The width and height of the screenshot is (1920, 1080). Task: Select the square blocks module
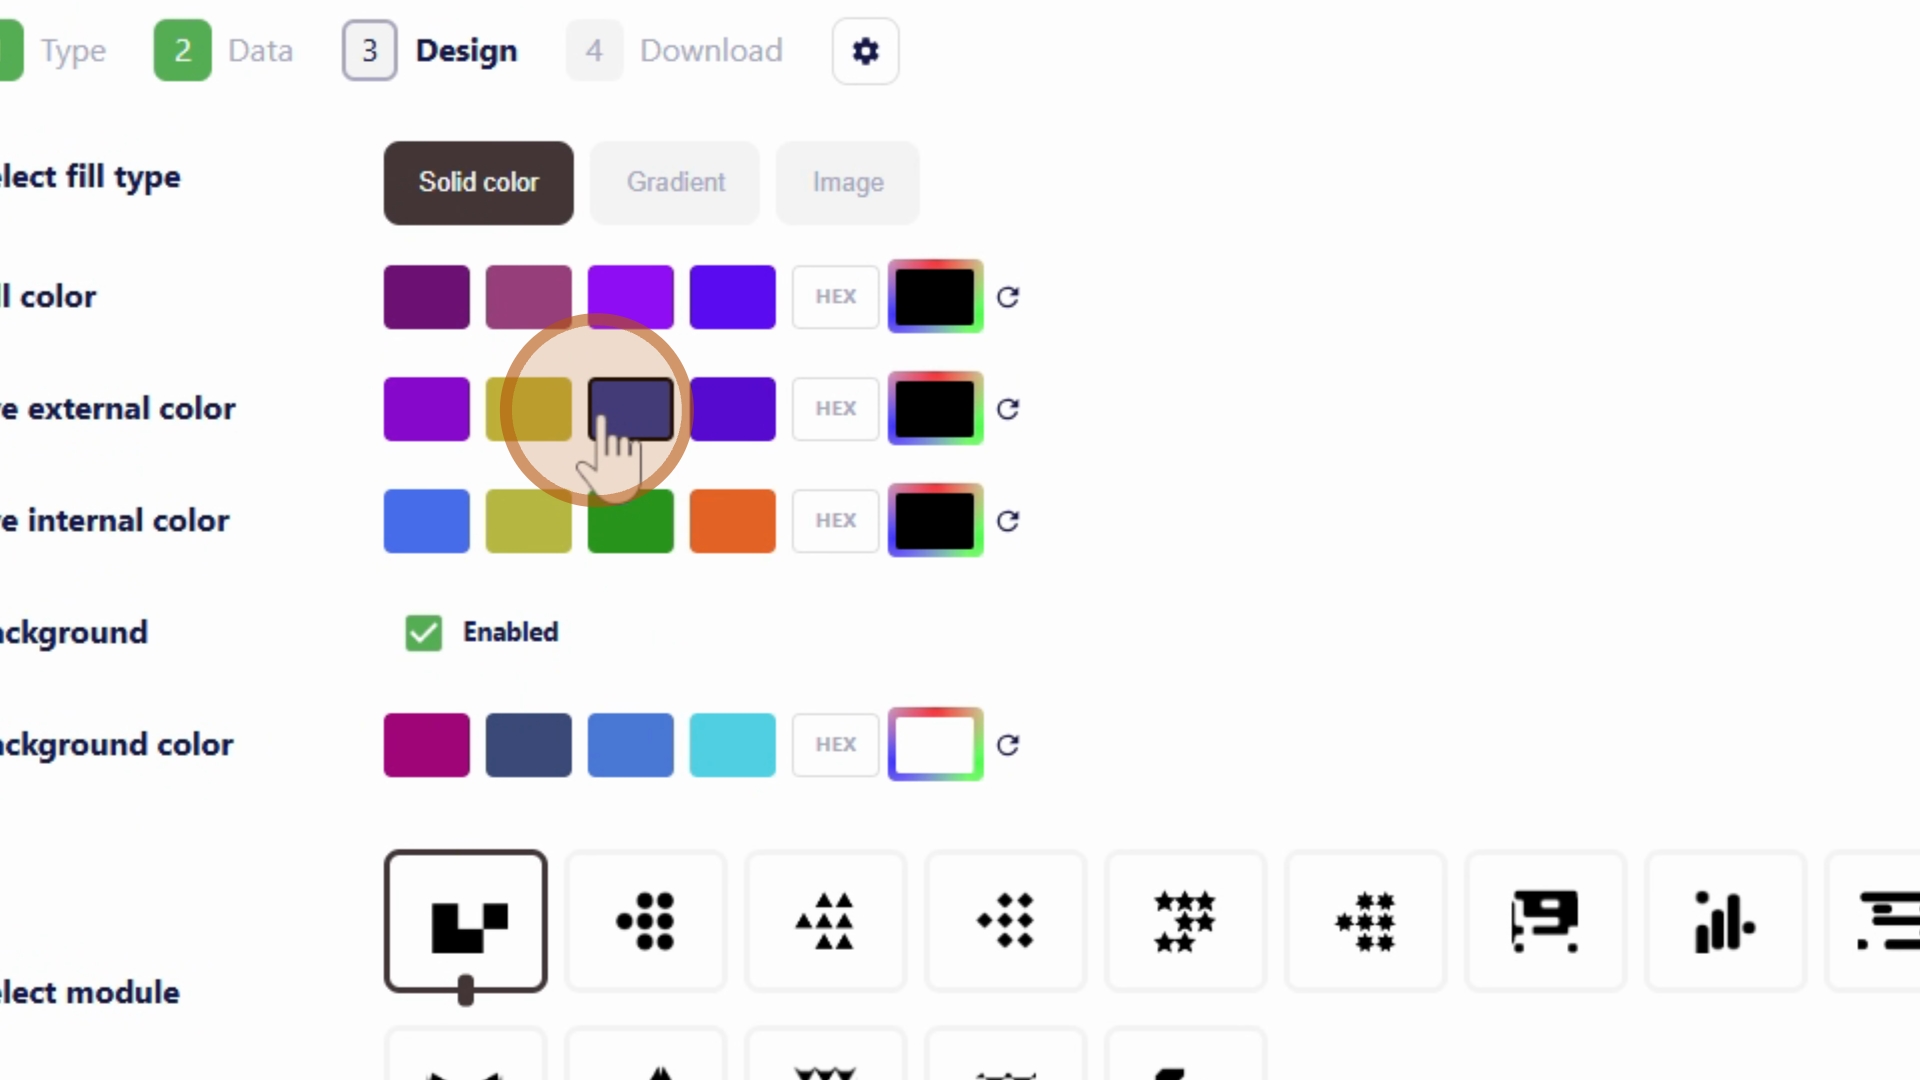coord(465,921)
